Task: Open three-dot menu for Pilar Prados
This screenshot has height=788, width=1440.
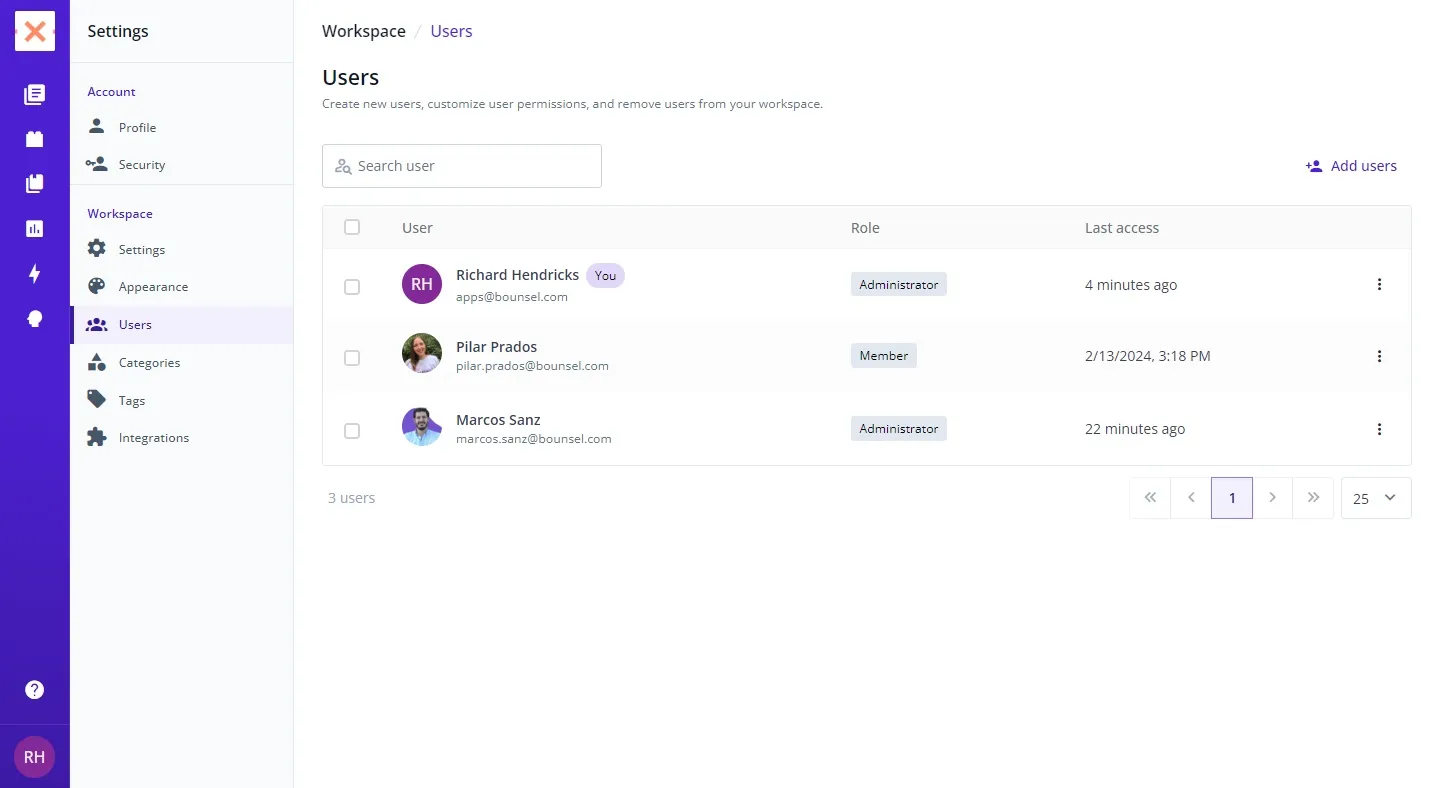Action: (1379, 356)
